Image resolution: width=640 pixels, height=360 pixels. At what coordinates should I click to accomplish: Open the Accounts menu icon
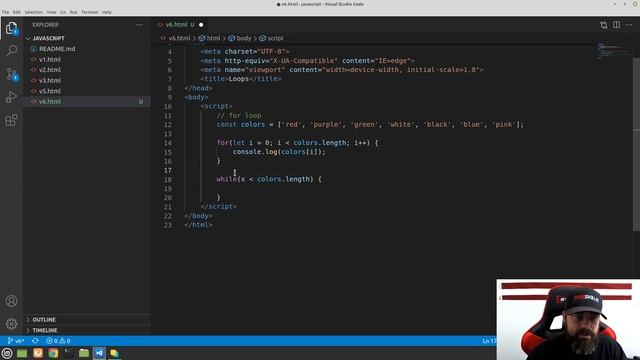11,301
